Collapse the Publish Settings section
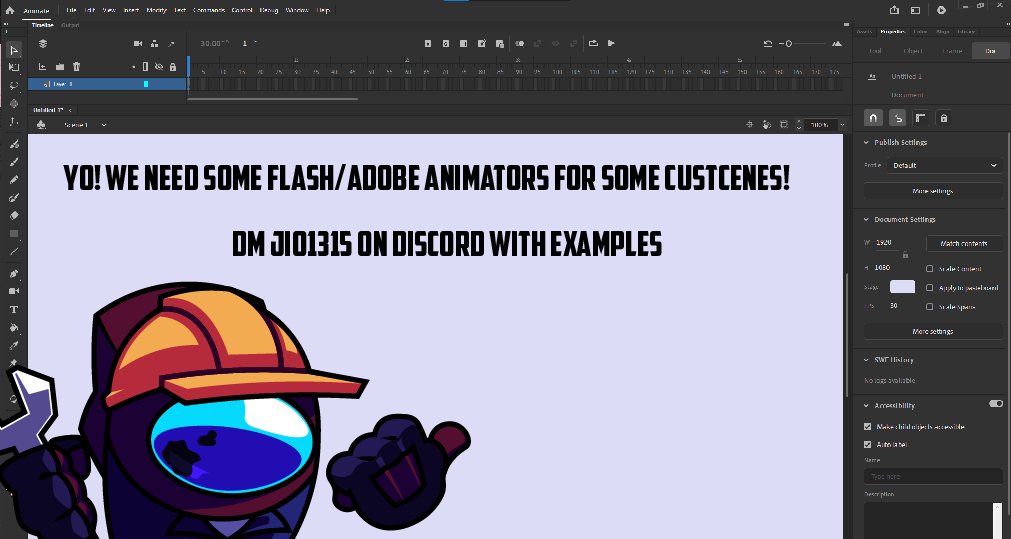The width and height of the screenshot is (1011, 539). tap(867, 142)
